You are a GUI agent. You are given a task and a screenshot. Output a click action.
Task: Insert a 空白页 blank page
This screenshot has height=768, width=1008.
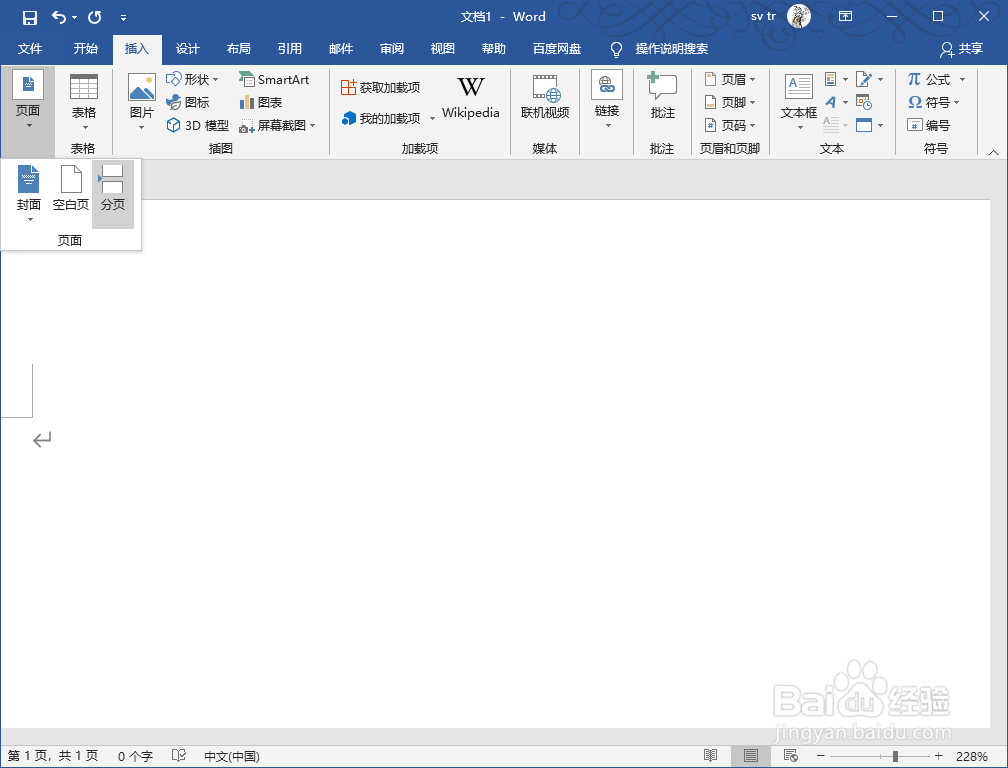coord(71,188)
